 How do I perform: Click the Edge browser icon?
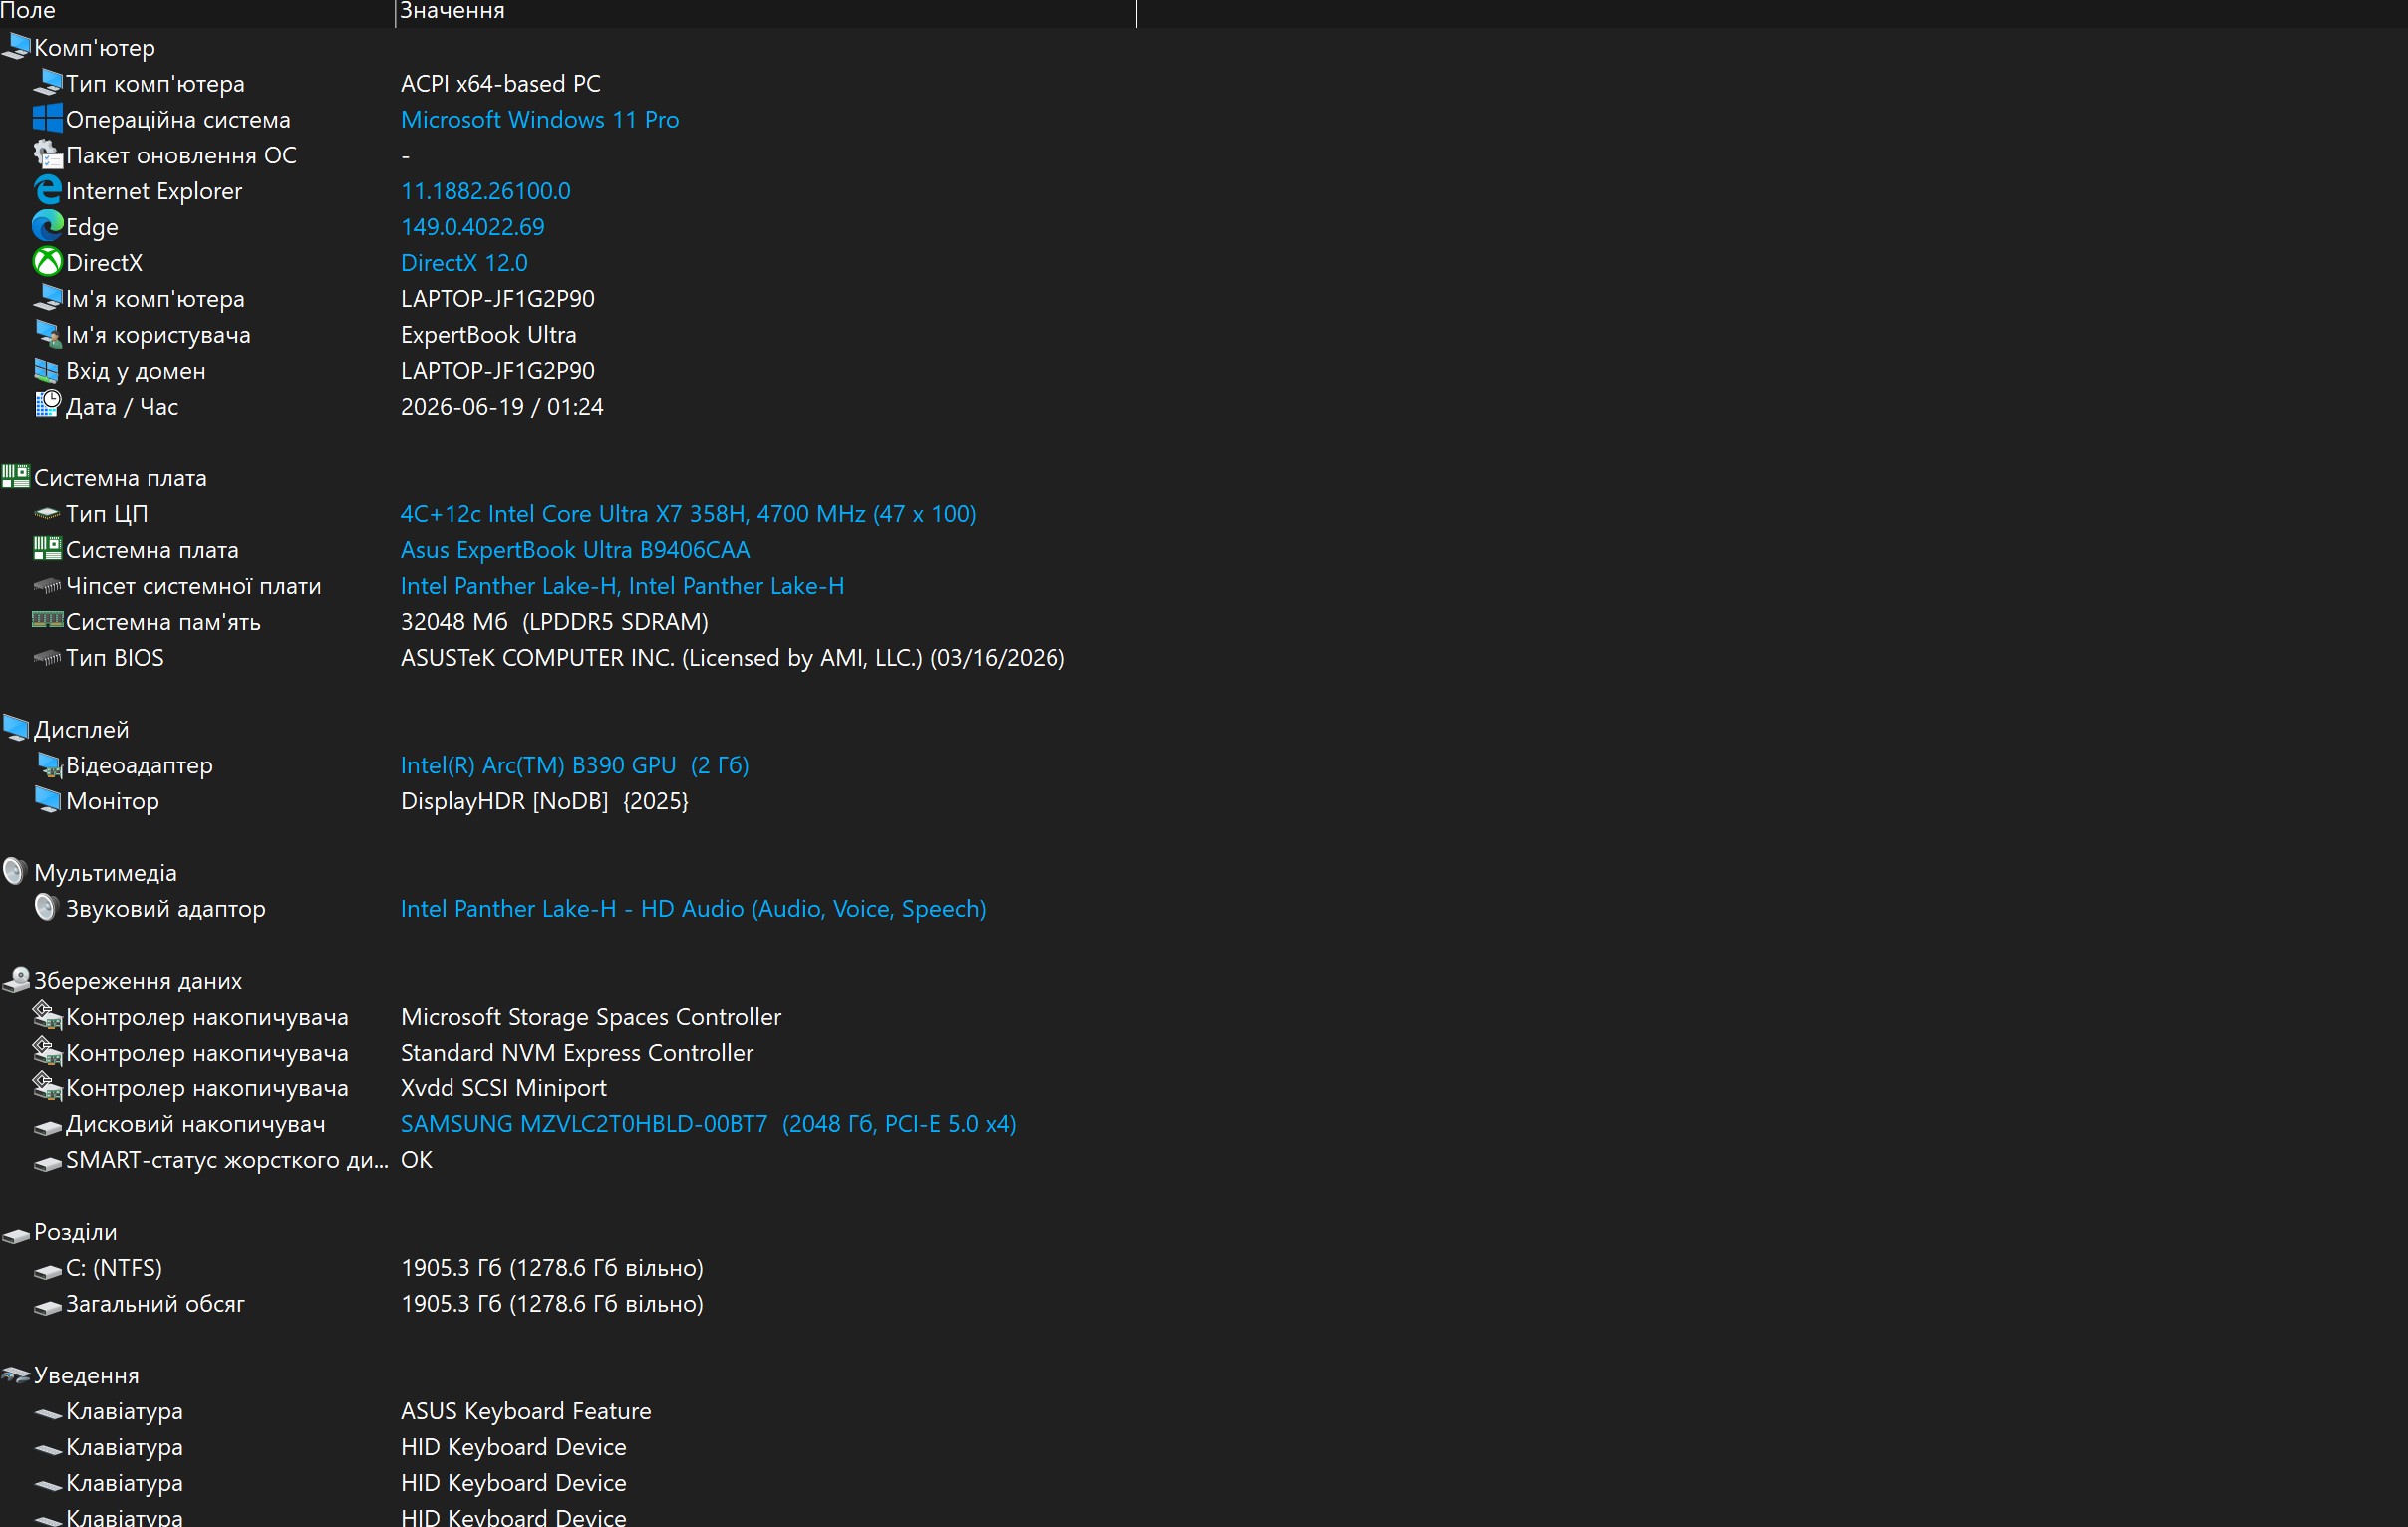[x=47, y=226]
